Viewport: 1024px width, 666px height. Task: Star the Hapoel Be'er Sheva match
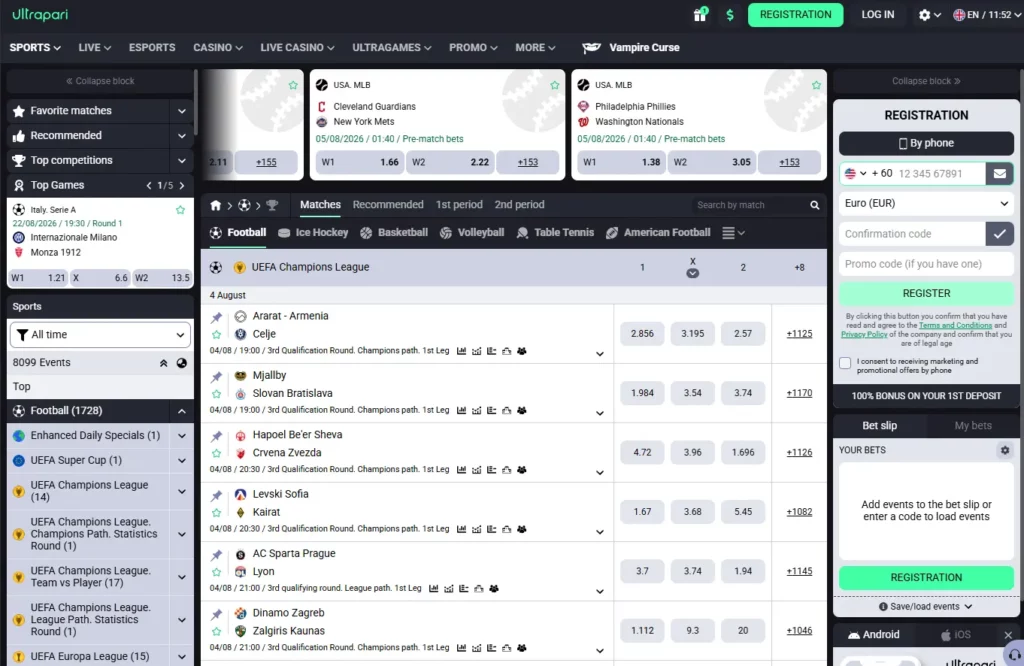(216, 453)
